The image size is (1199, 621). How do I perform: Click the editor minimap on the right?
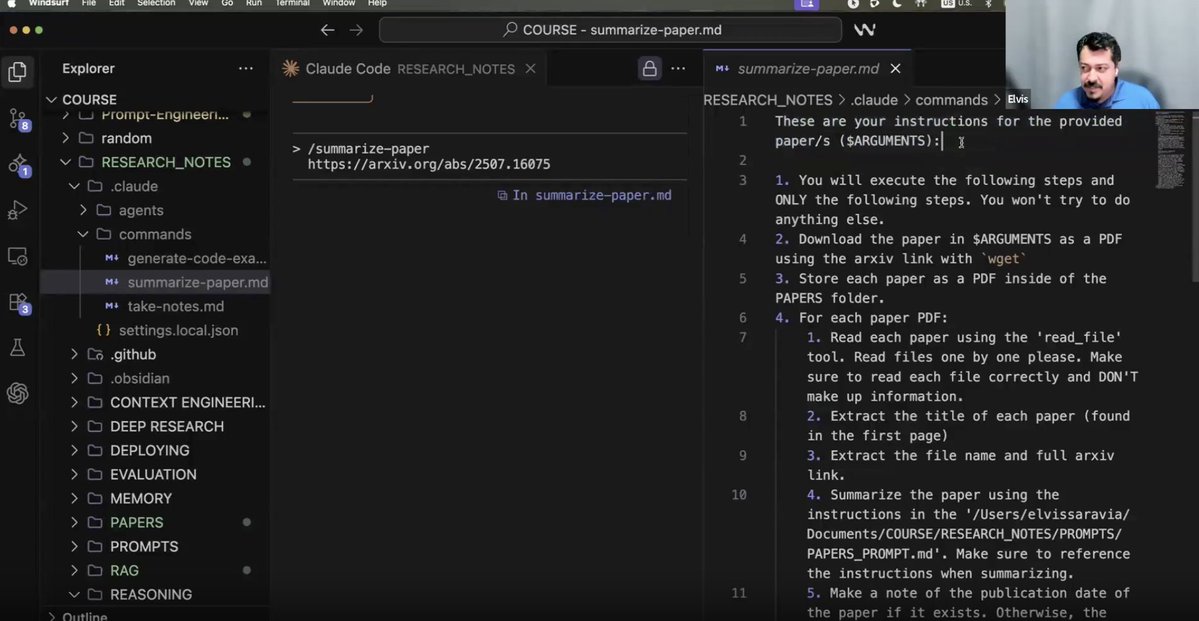(x=1169, y=150)
